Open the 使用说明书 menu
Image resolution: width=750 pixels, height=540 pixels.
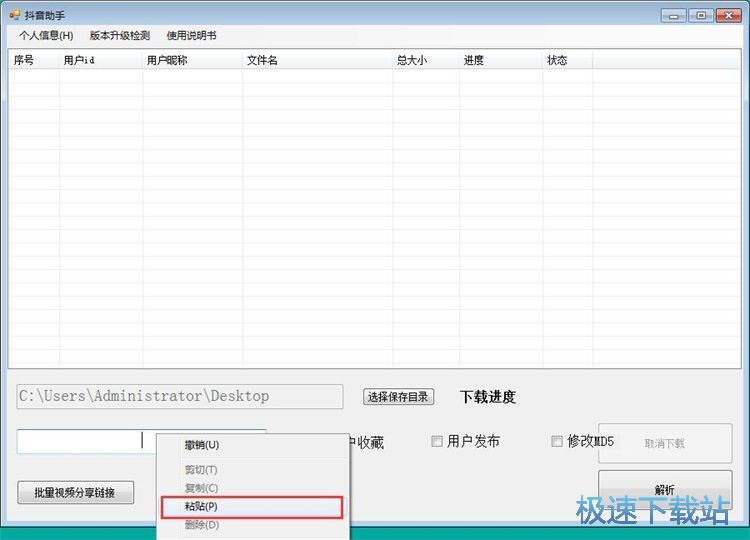tap(191, 35)
